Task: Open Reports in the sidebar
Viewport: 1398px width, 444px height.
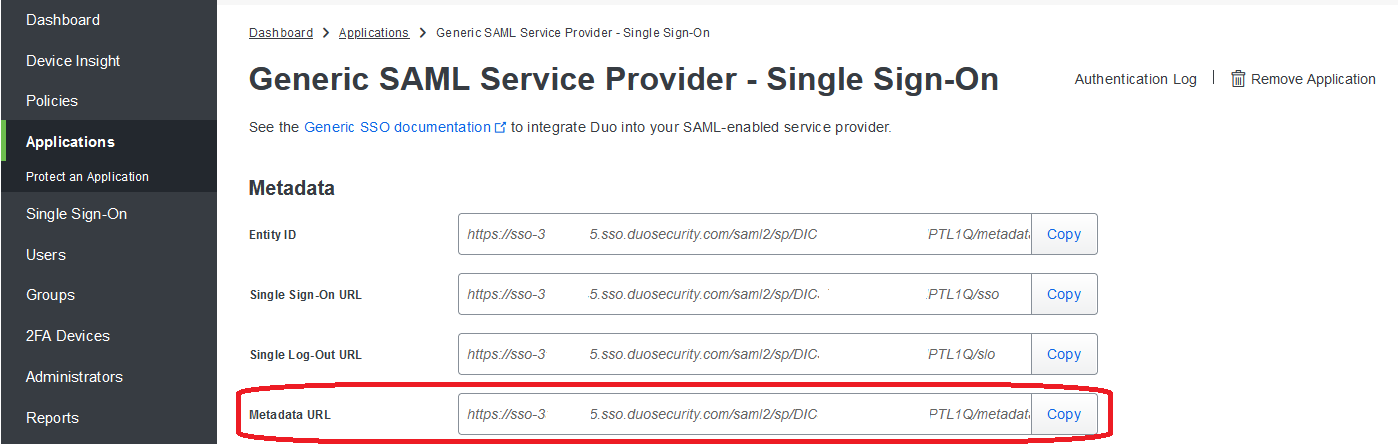Action: (52, 418)
